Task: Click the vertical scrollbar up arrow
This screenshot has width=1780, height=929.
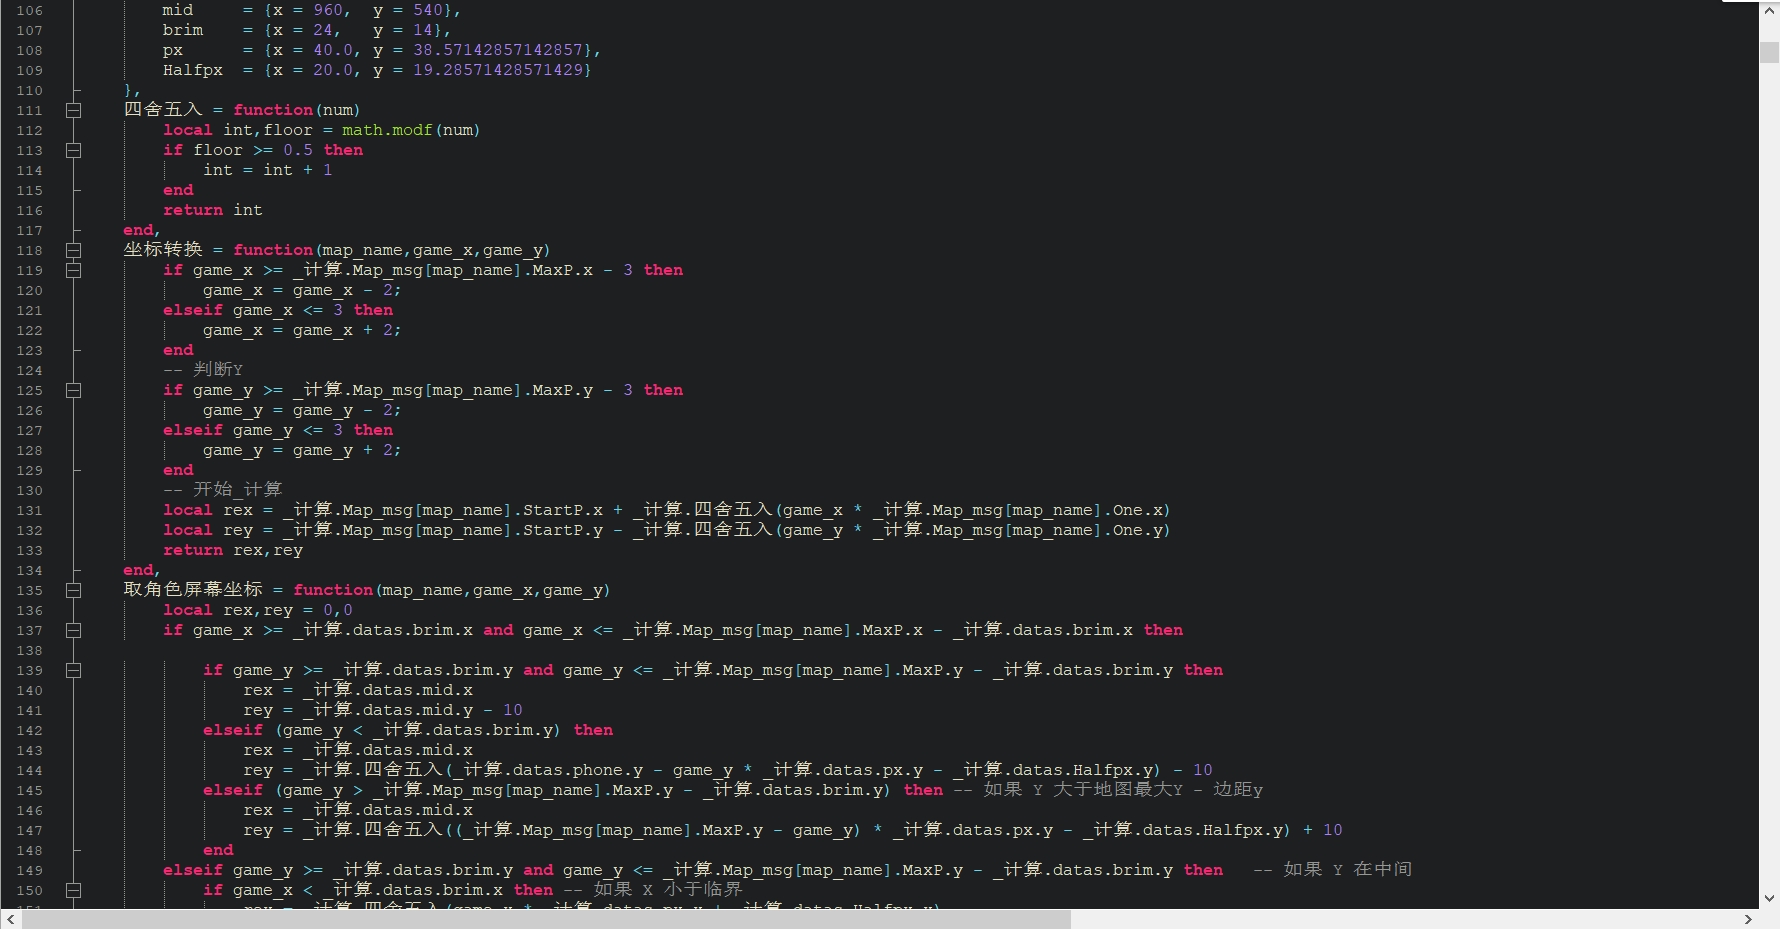Action: pyautogui.click(x=1769, y=10)
